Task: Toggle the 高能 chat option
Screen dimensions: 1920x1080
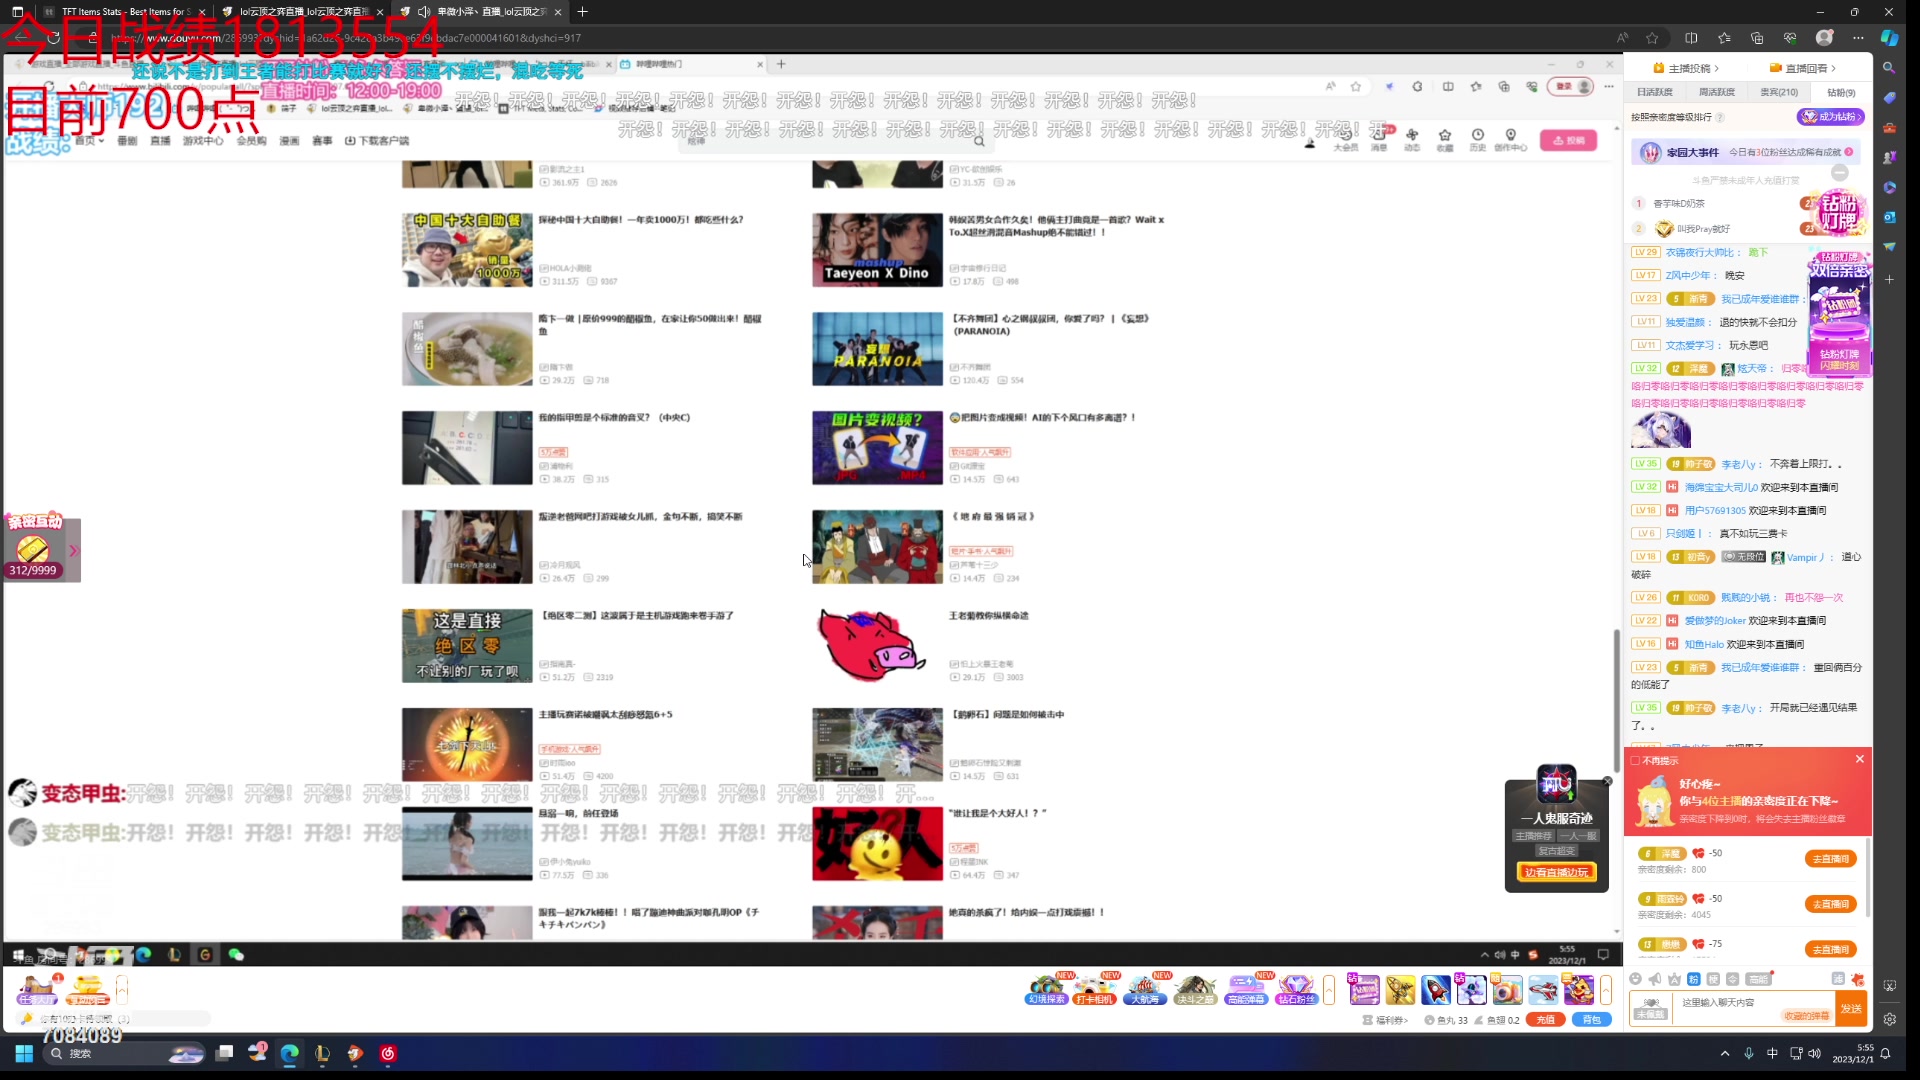Action: point(1758,979)
